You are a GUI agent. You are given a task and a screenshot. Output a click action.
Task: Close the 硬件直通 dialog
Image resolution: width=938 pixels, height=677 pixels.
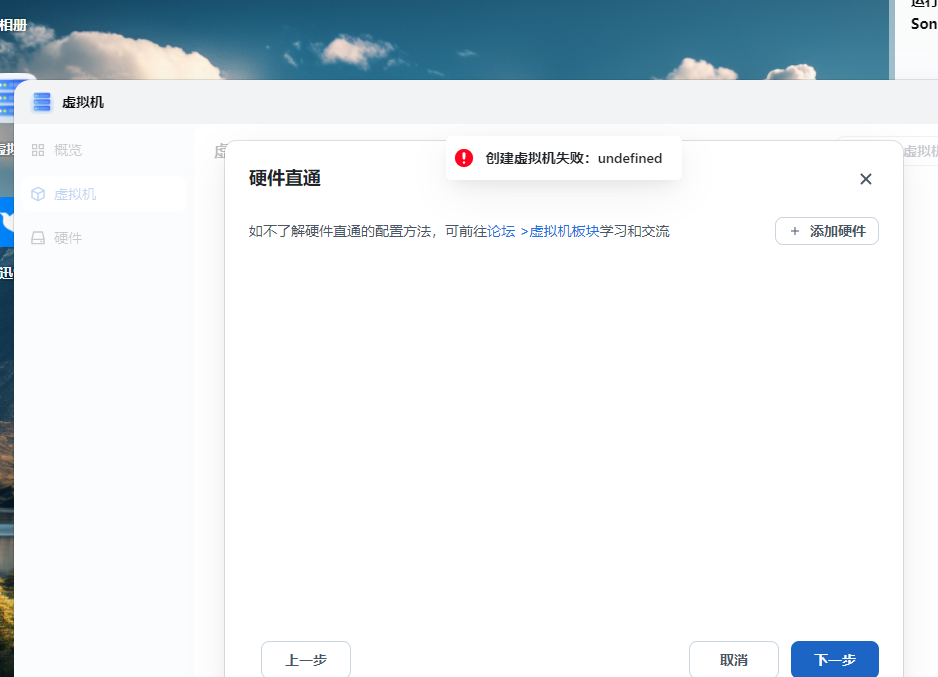(x=866, y=179)
